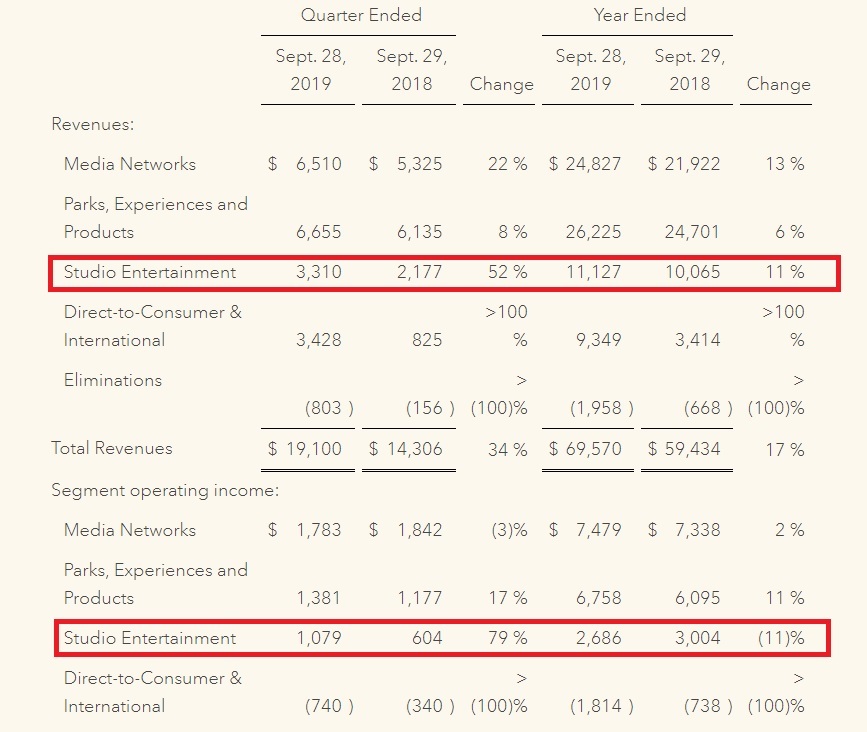Screen dimensions: 867x732
Task: Click the 3,310 Studio Entertainment revenue value
Action: 318,272
